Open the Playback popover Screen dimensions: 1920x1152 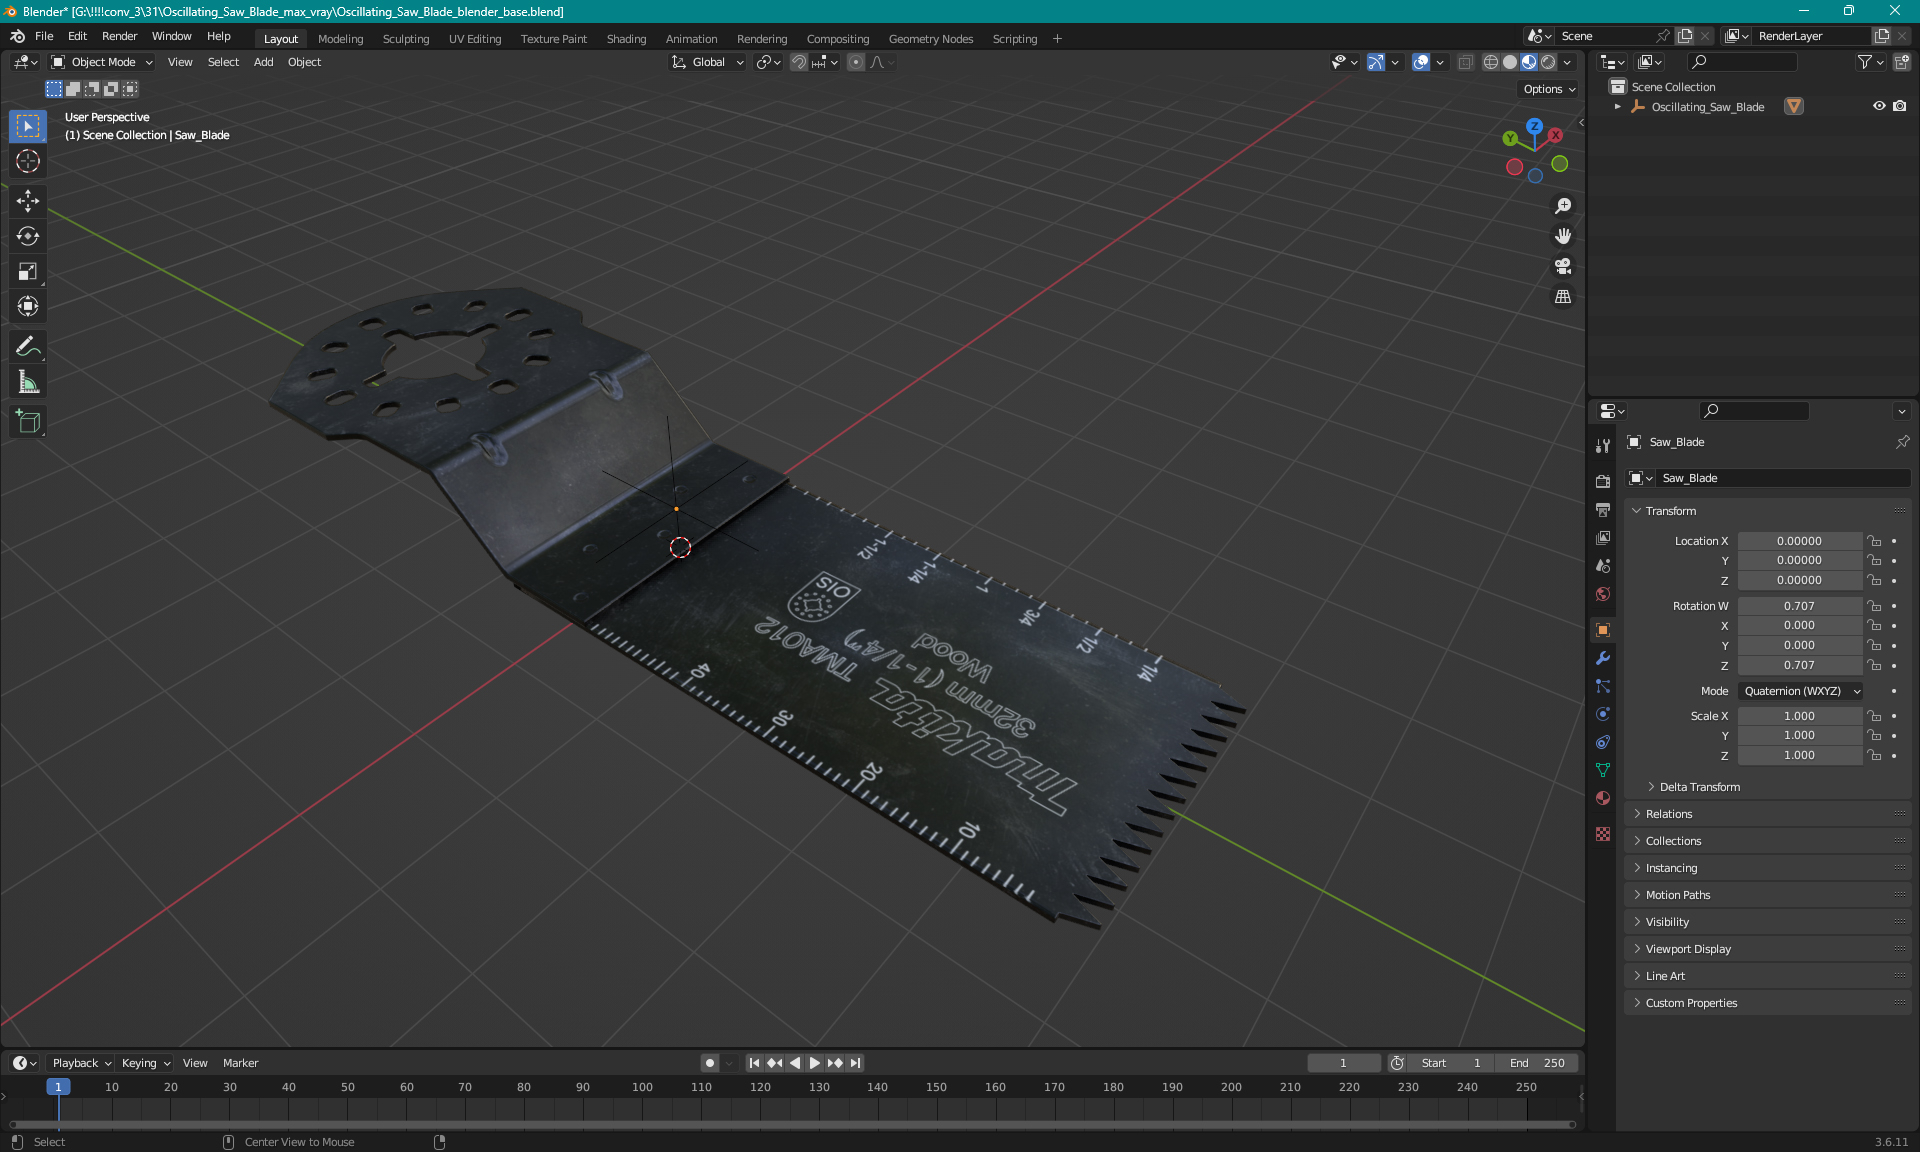(81, 1063)
